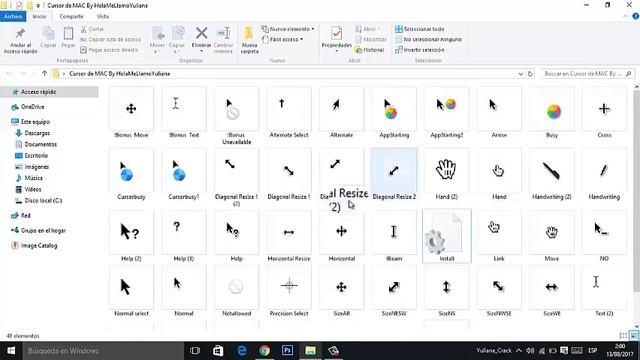The width and height of the screenshot is (640, 360).
Task: Select the Install setup file
Action: point(447,236)
